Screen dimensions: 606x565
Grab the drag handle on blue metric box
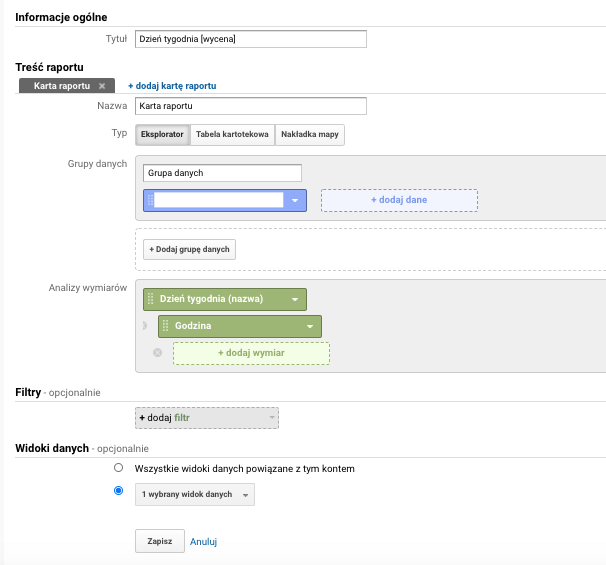coord(151,200)
